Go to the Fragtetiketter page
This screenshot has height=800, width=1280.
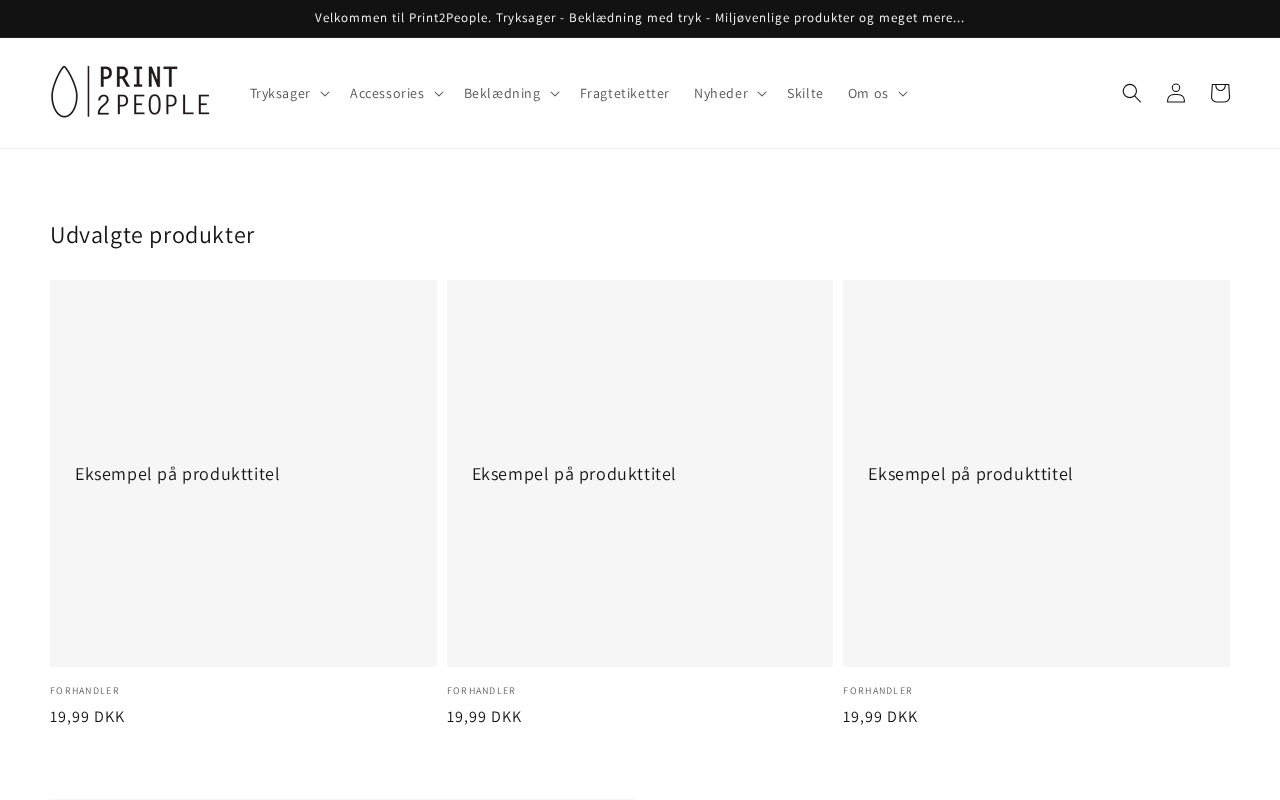625,93
